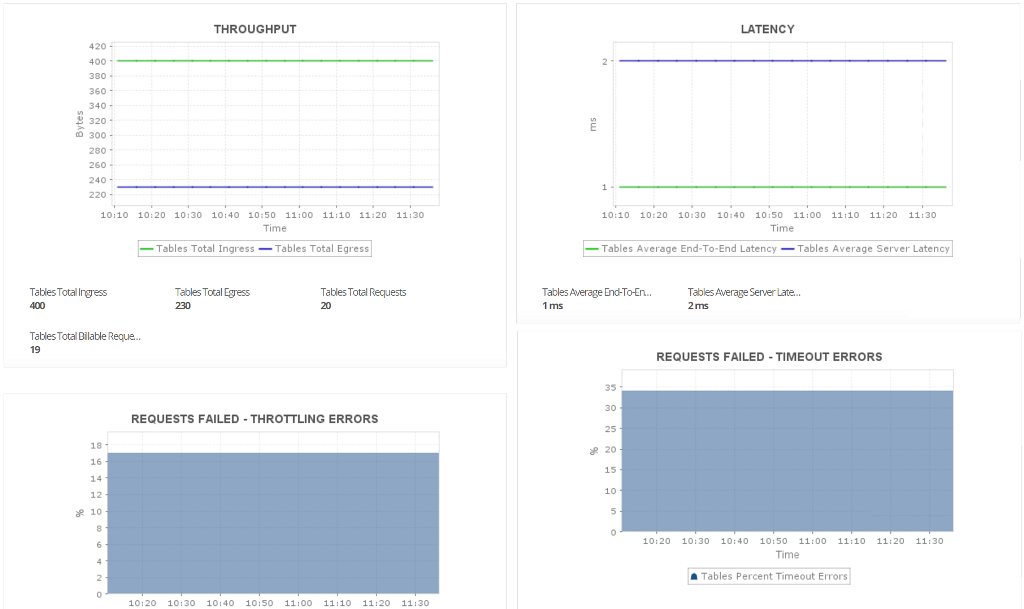Select Tables Total Ingress legend entry

point(197,249)
